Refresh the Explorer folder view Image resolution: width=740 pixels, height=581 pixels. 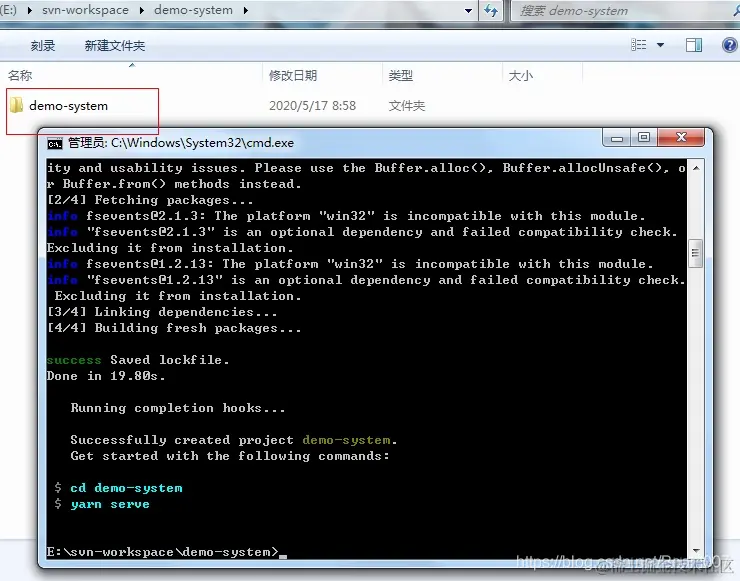pos(491,10)
